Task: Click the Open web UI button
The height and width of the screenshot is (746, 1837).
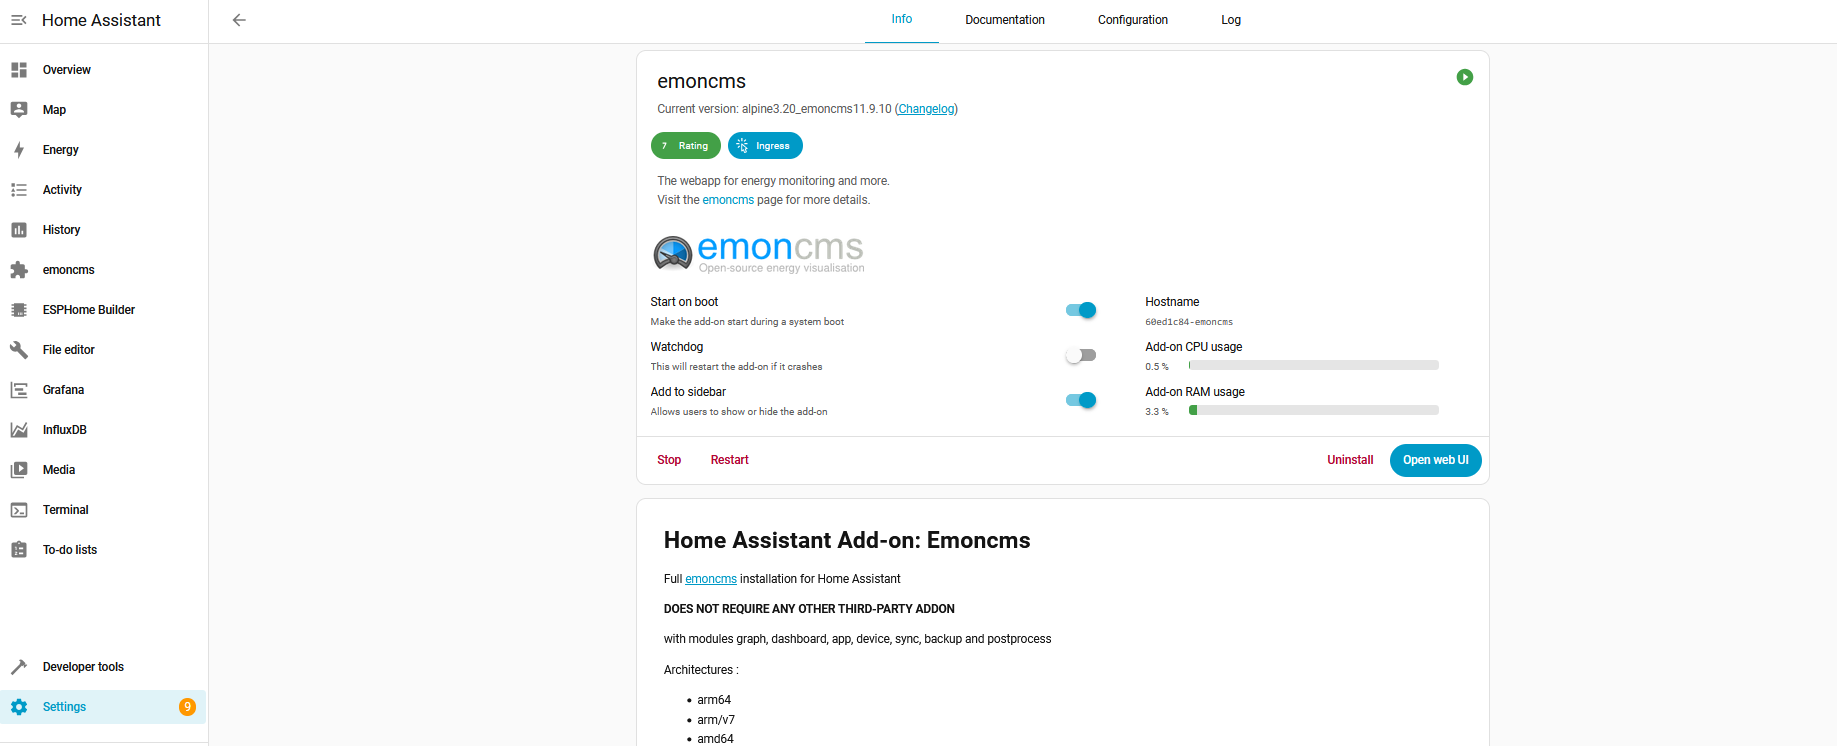Action: tap(1435, 460)
